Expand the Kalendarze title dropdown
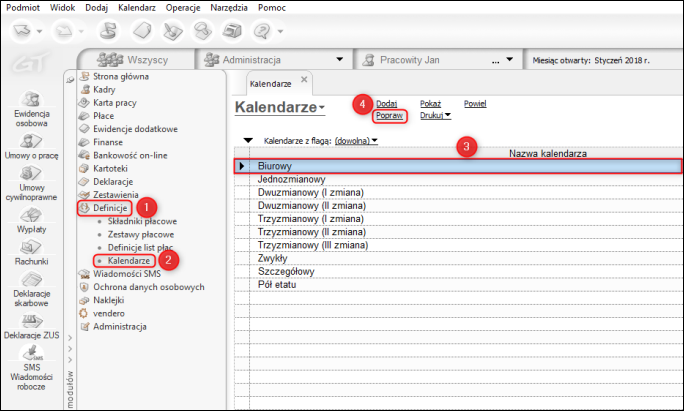Viewport: 684px width, 411px height. [x=322, y=108]
